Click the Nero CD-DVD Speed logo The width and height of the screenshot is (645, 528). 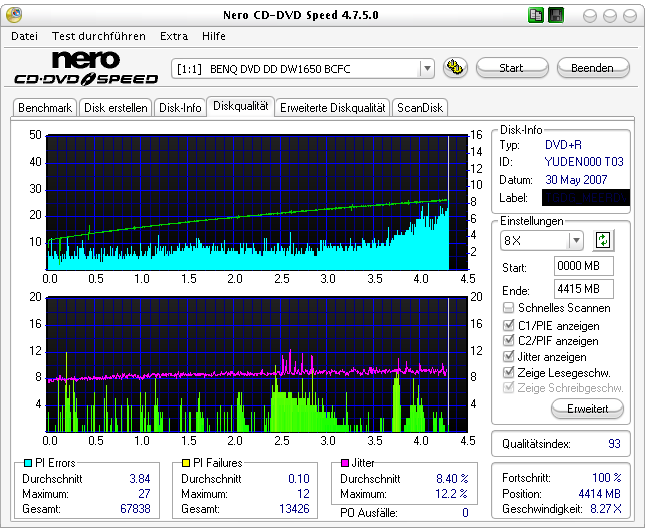click(86, 68)
